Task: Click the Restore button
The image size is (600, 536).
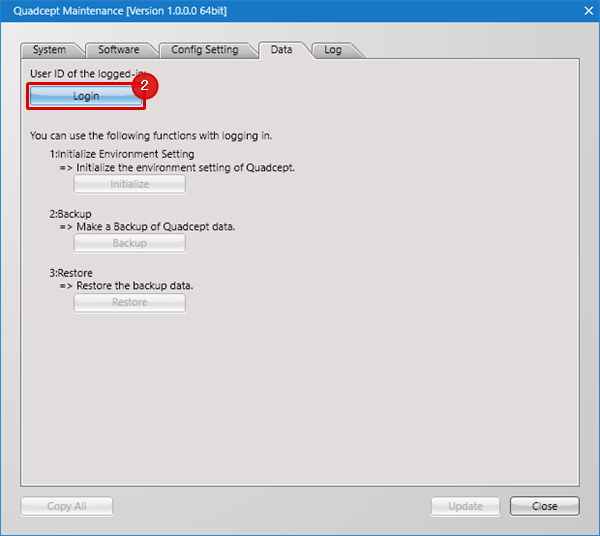Action: click(x=129, y=302)
